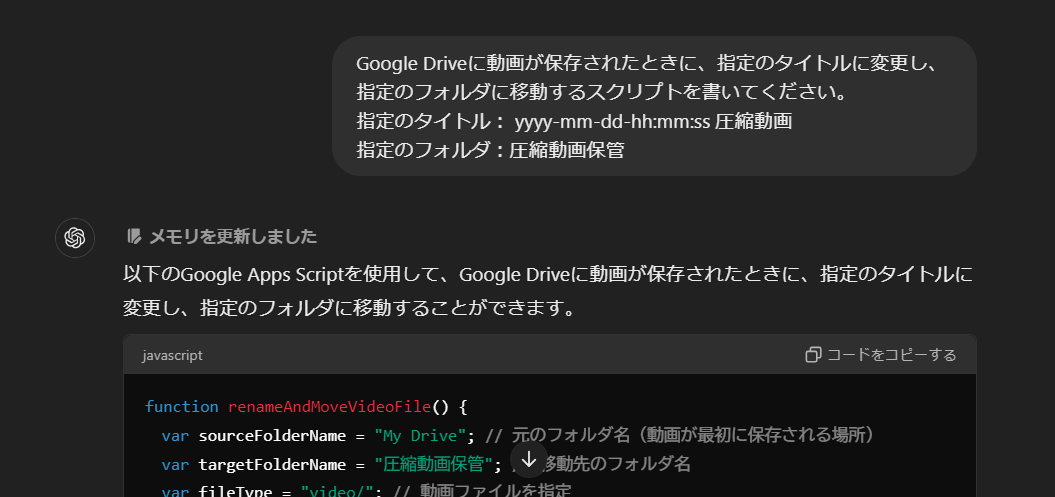1055x497 pixels.
Task: Click the copy icon in code header
Action: pos(813,355)
